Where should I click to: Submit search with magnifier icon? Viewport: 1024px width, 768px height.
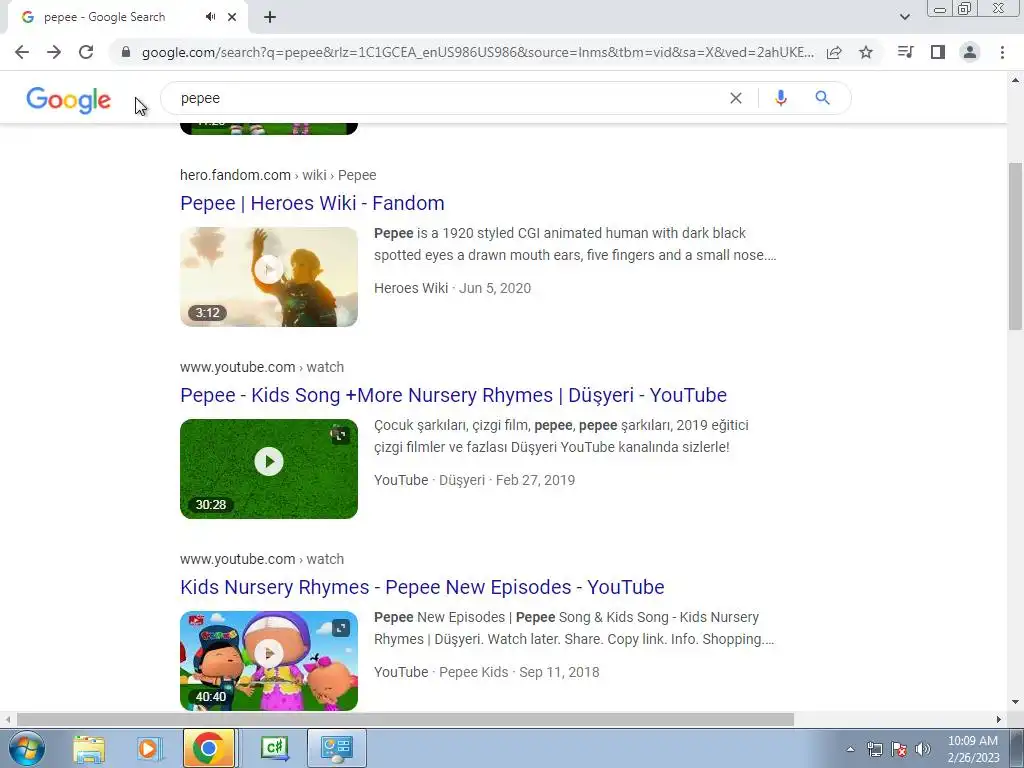coord(822,98)
